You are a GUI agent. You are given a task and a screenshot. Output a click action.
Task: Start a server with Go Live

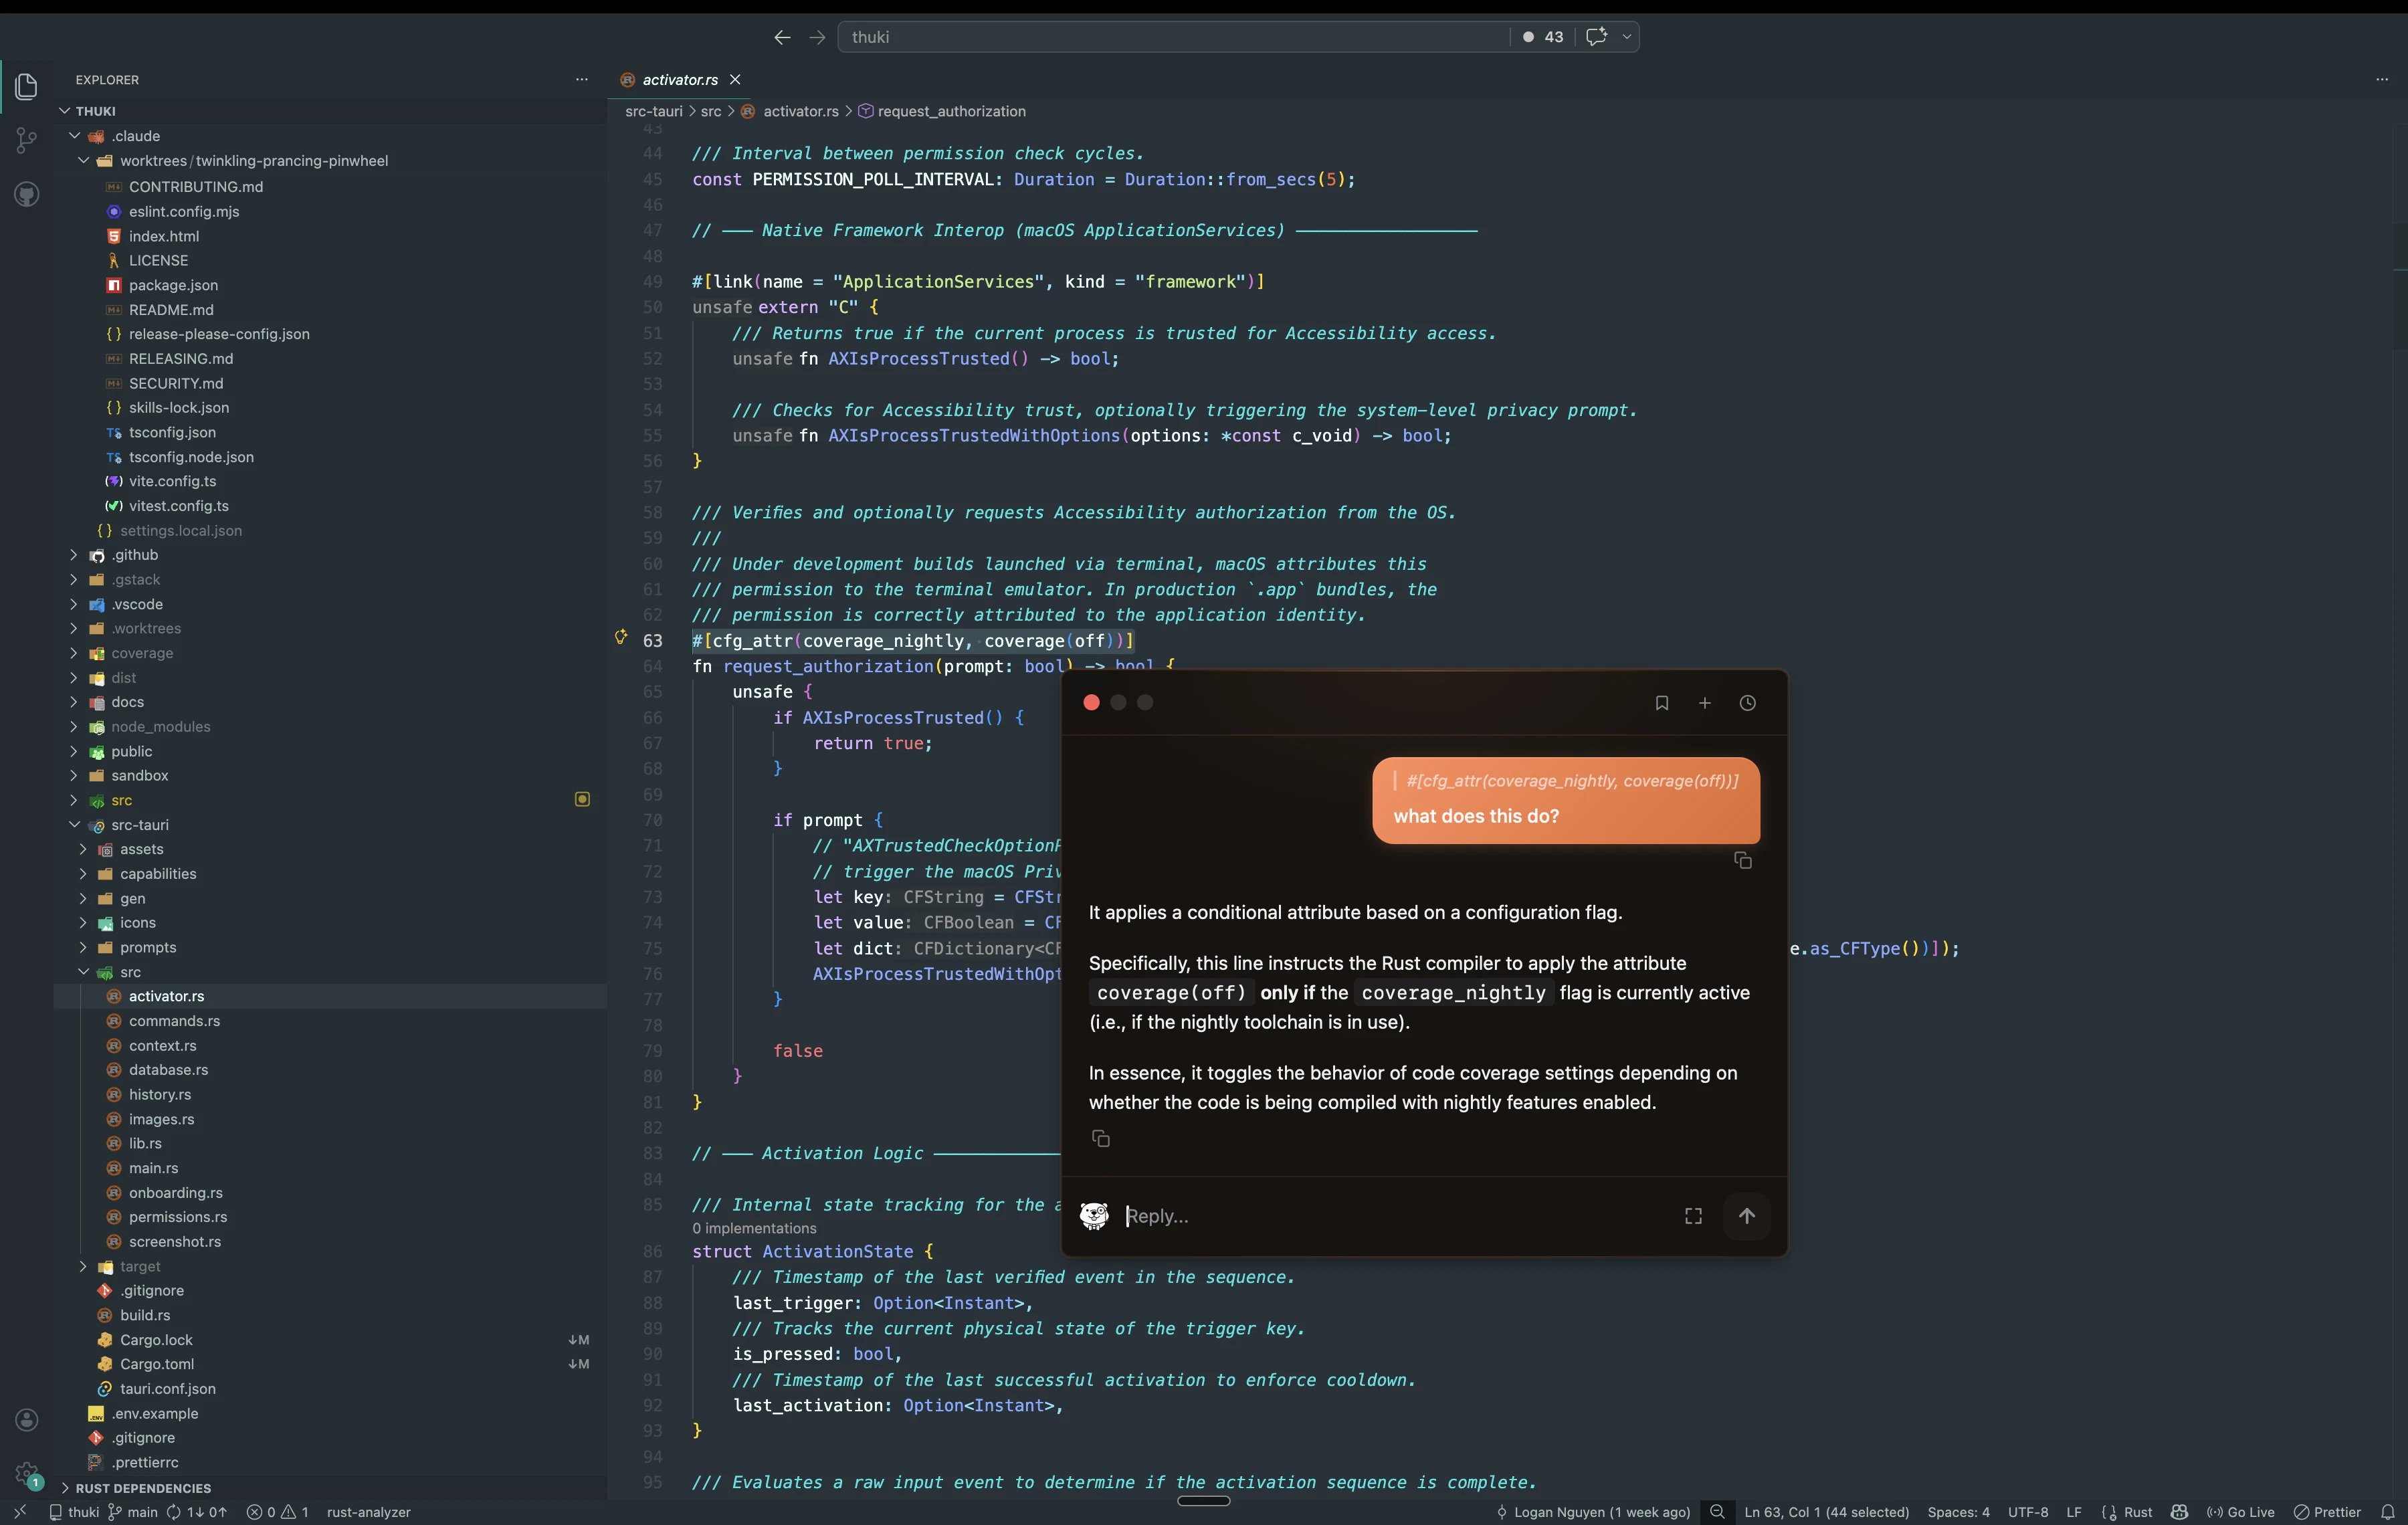2242,1512
